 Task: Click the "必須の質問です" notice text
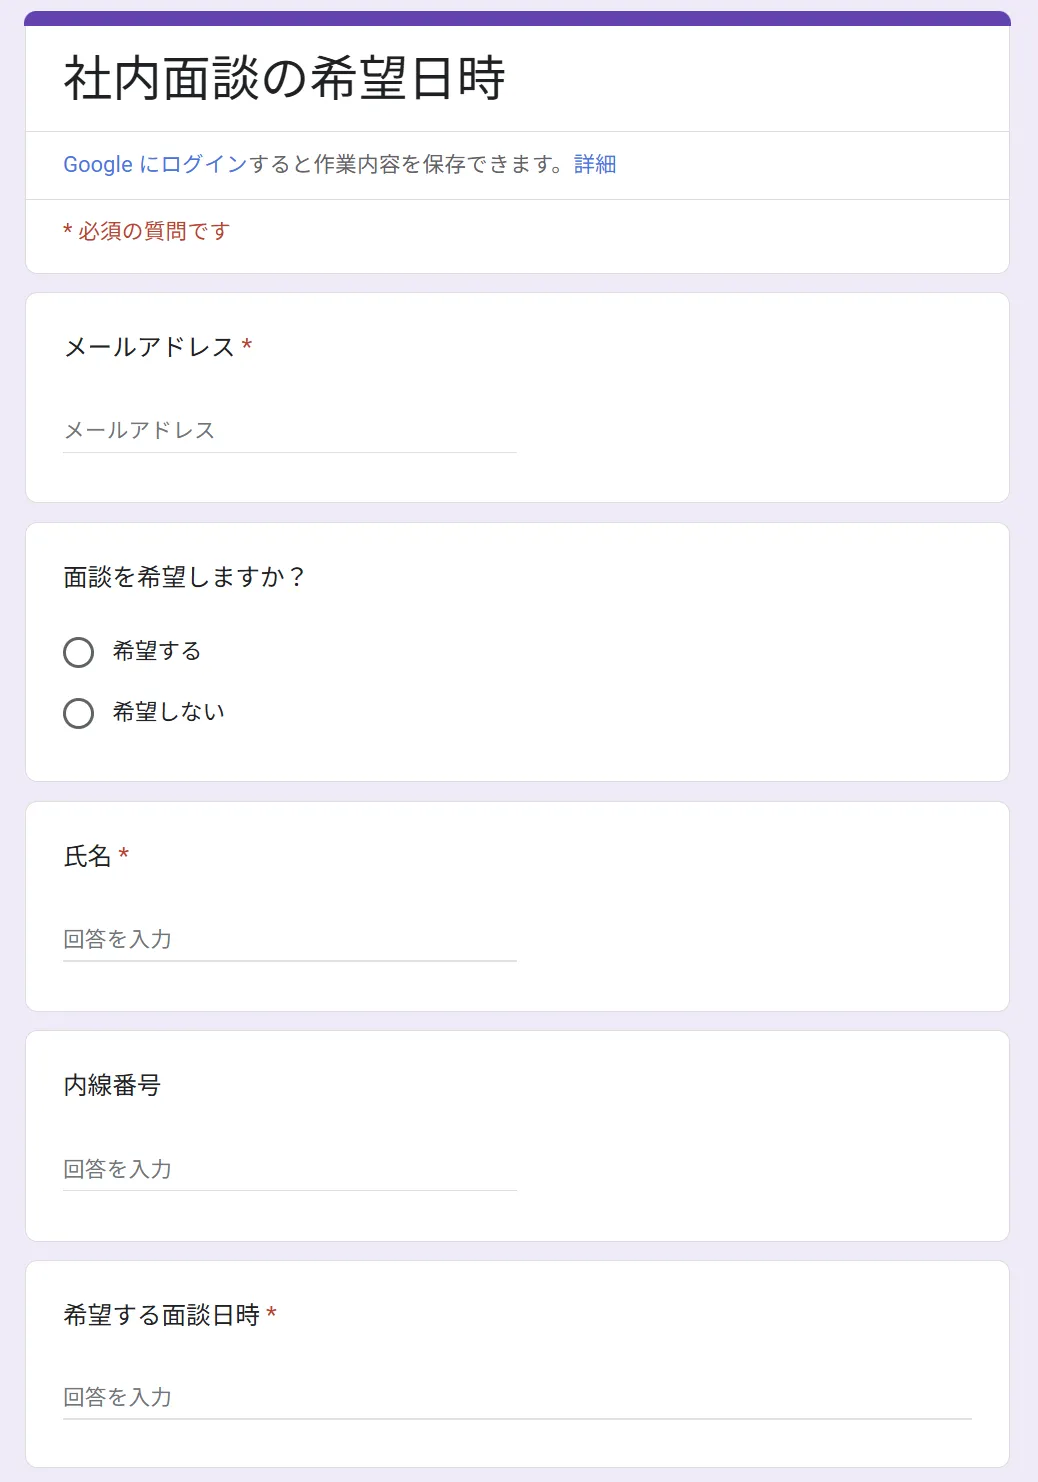click(153, 232)
